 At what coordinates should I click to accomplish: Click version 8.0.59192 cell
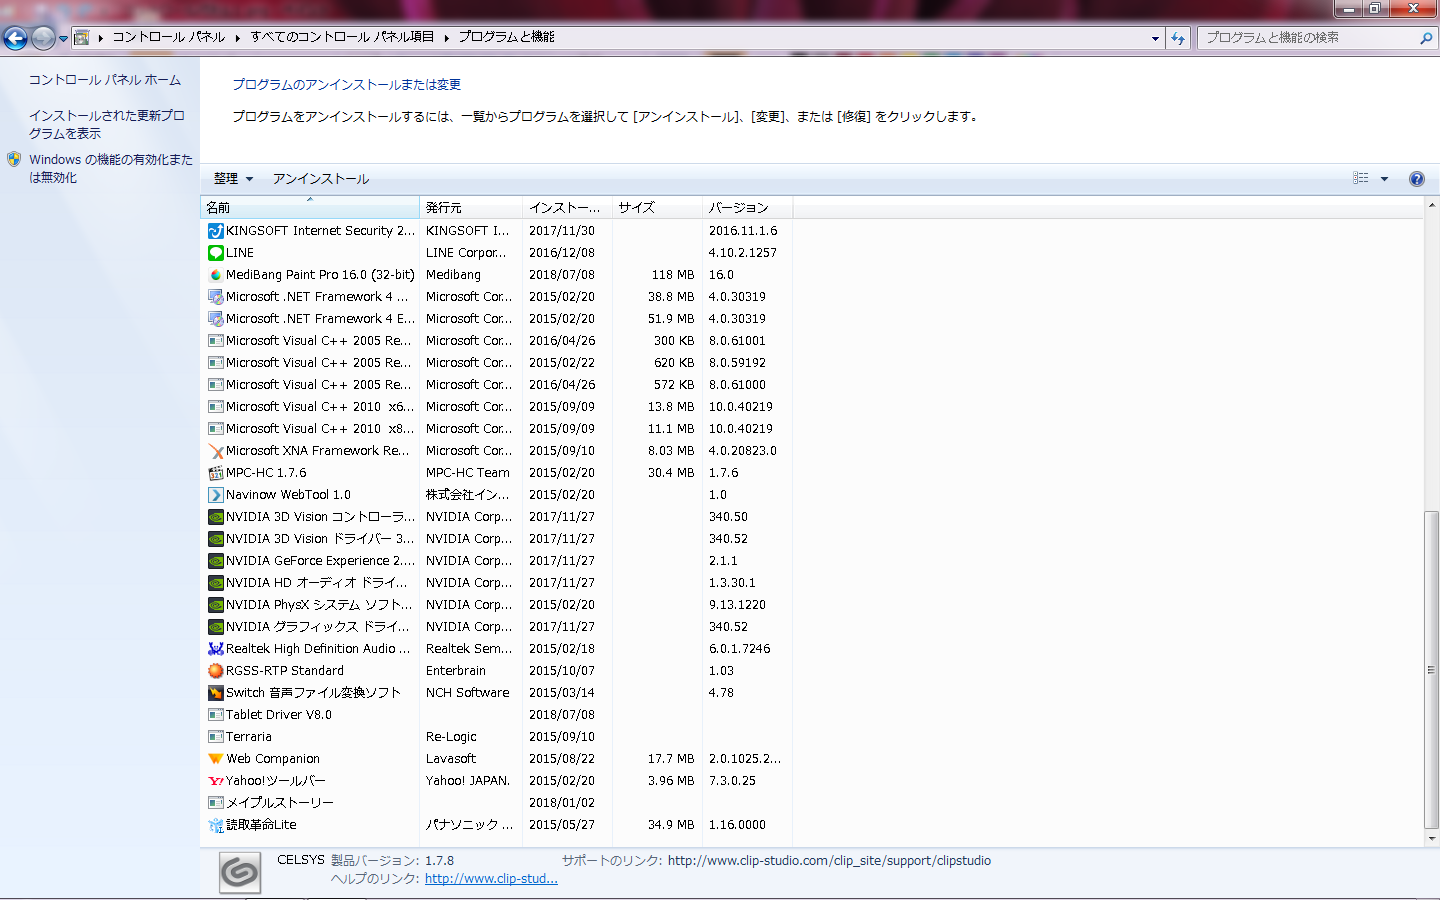[737, 363]
